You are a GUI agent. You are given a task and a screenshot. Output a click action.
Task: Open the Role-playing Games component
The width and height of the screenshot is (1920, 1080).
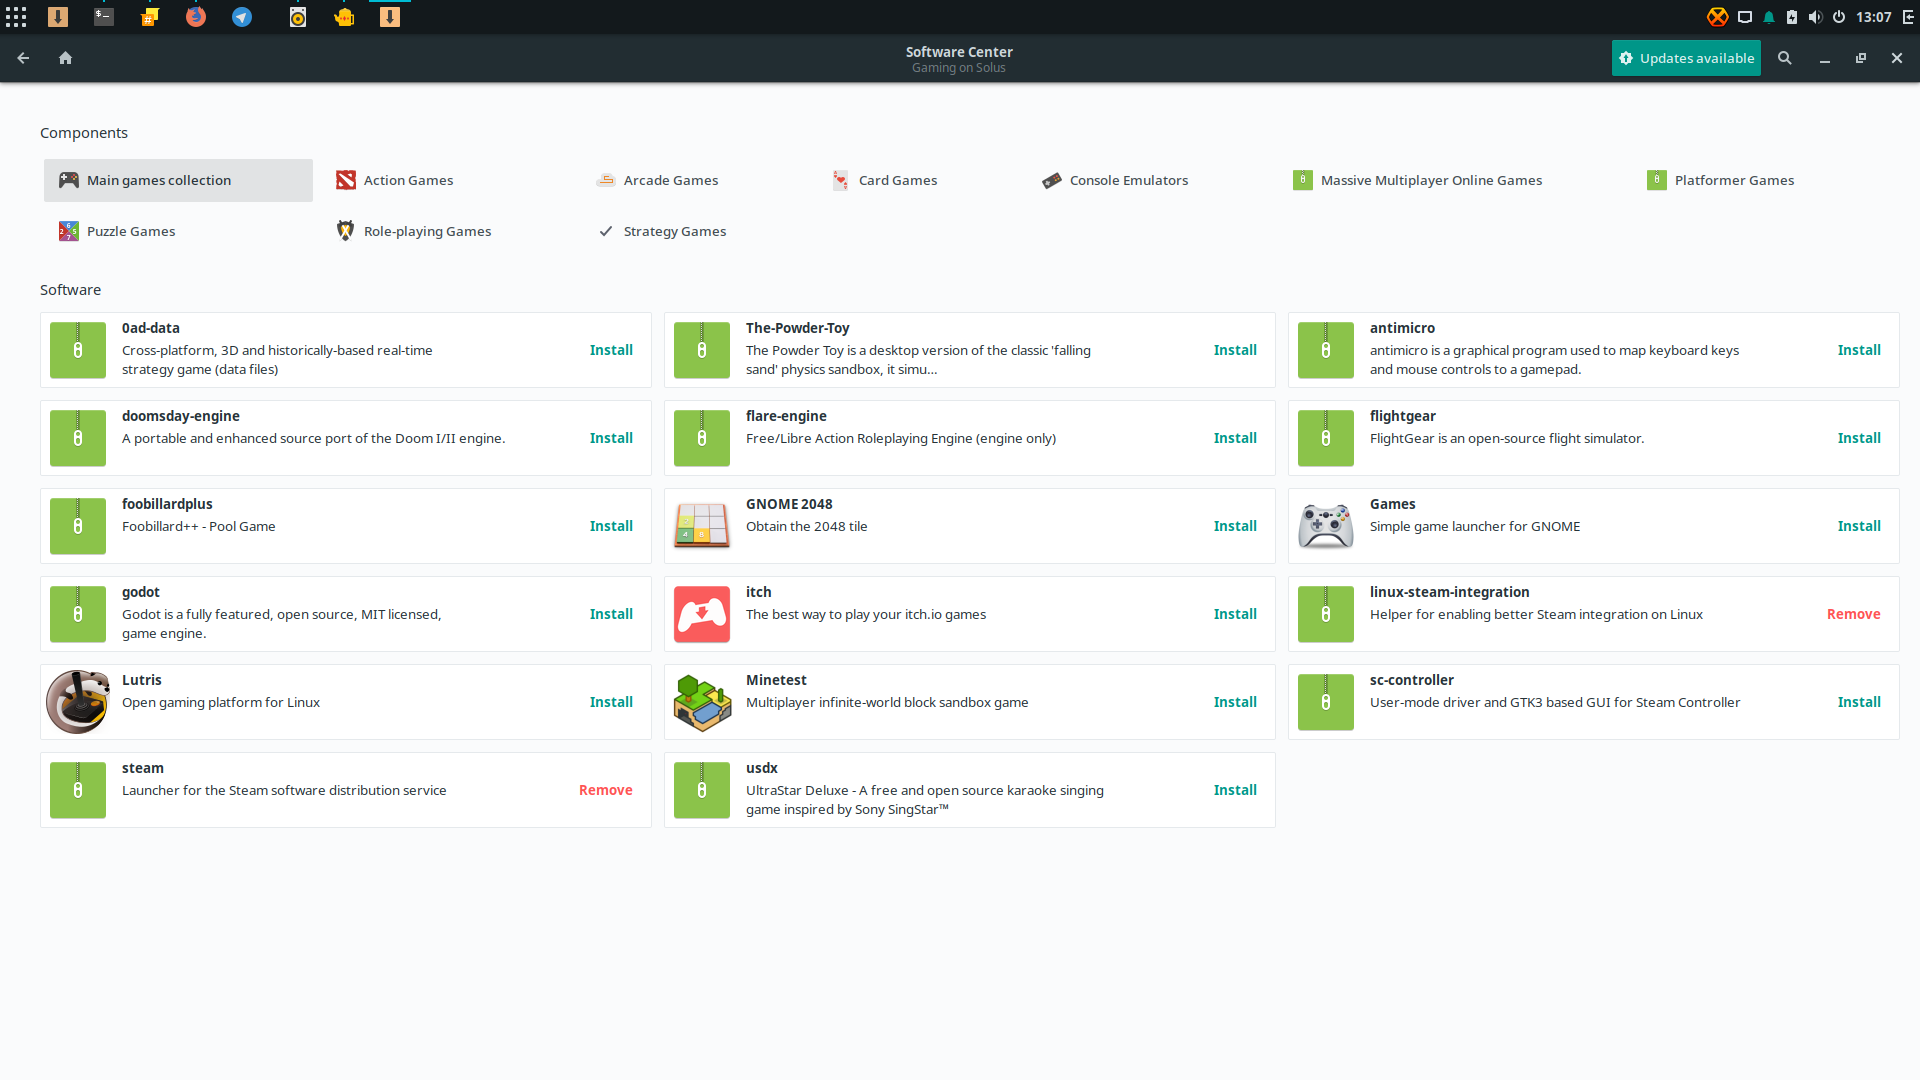(x=414, y=231)
